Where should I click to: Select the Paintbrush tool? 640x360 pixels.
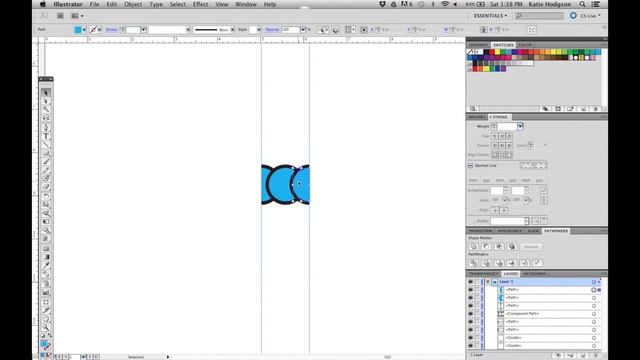point(46,162)
